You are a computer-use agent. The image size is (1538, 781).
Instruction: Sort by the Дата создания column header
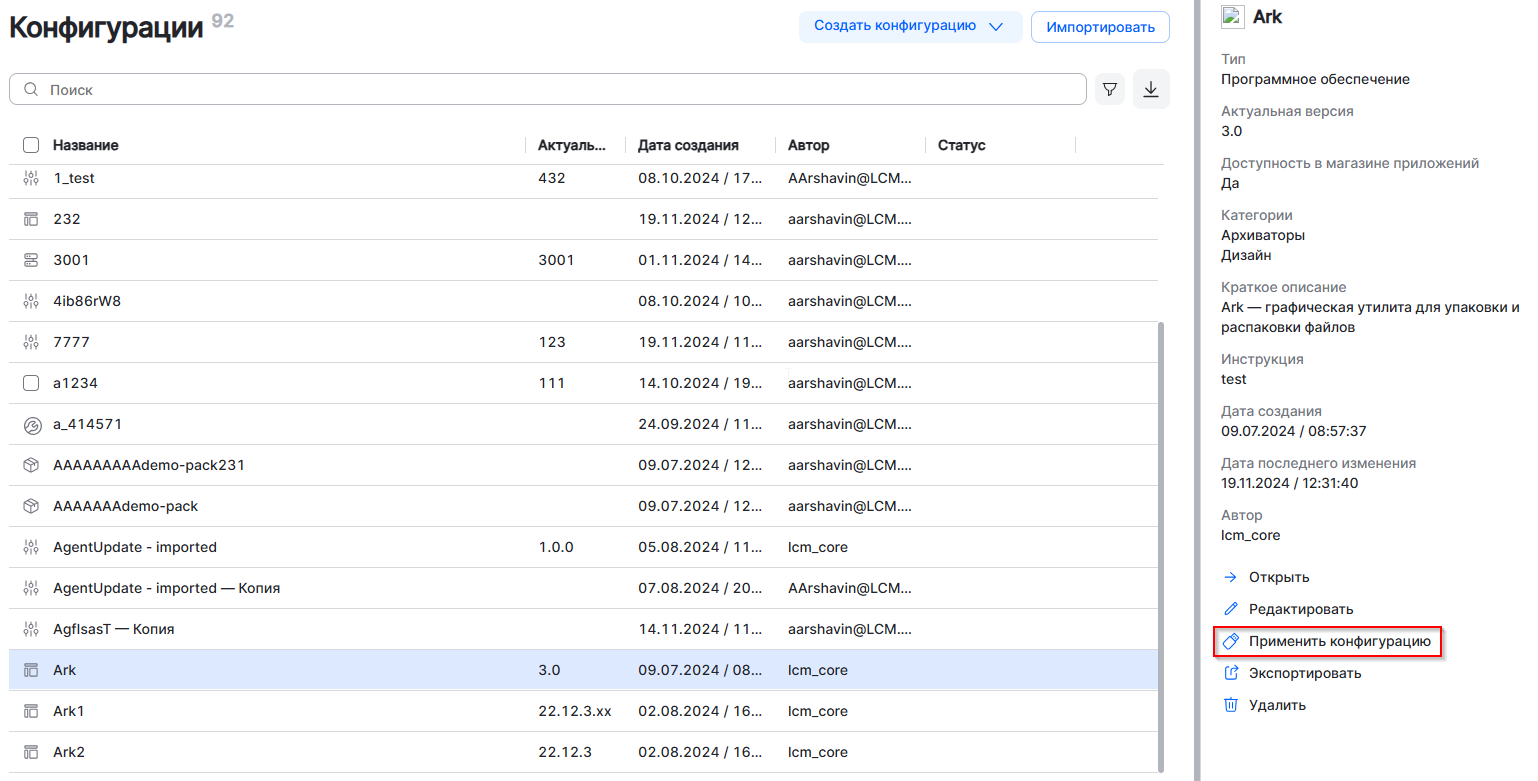click(688, 145)
